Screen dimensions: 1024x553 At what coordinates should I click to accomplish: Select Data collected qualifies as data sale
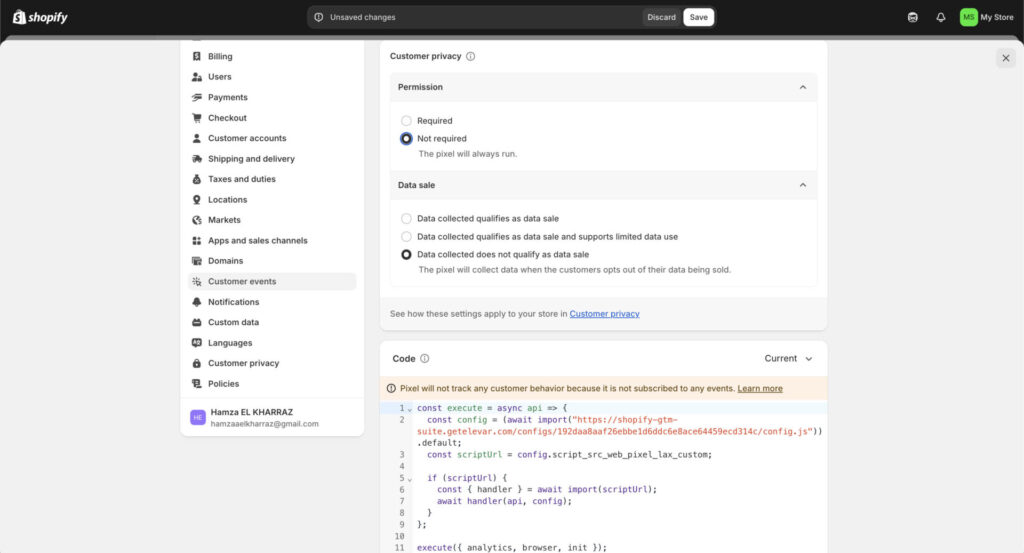point(406,219)
